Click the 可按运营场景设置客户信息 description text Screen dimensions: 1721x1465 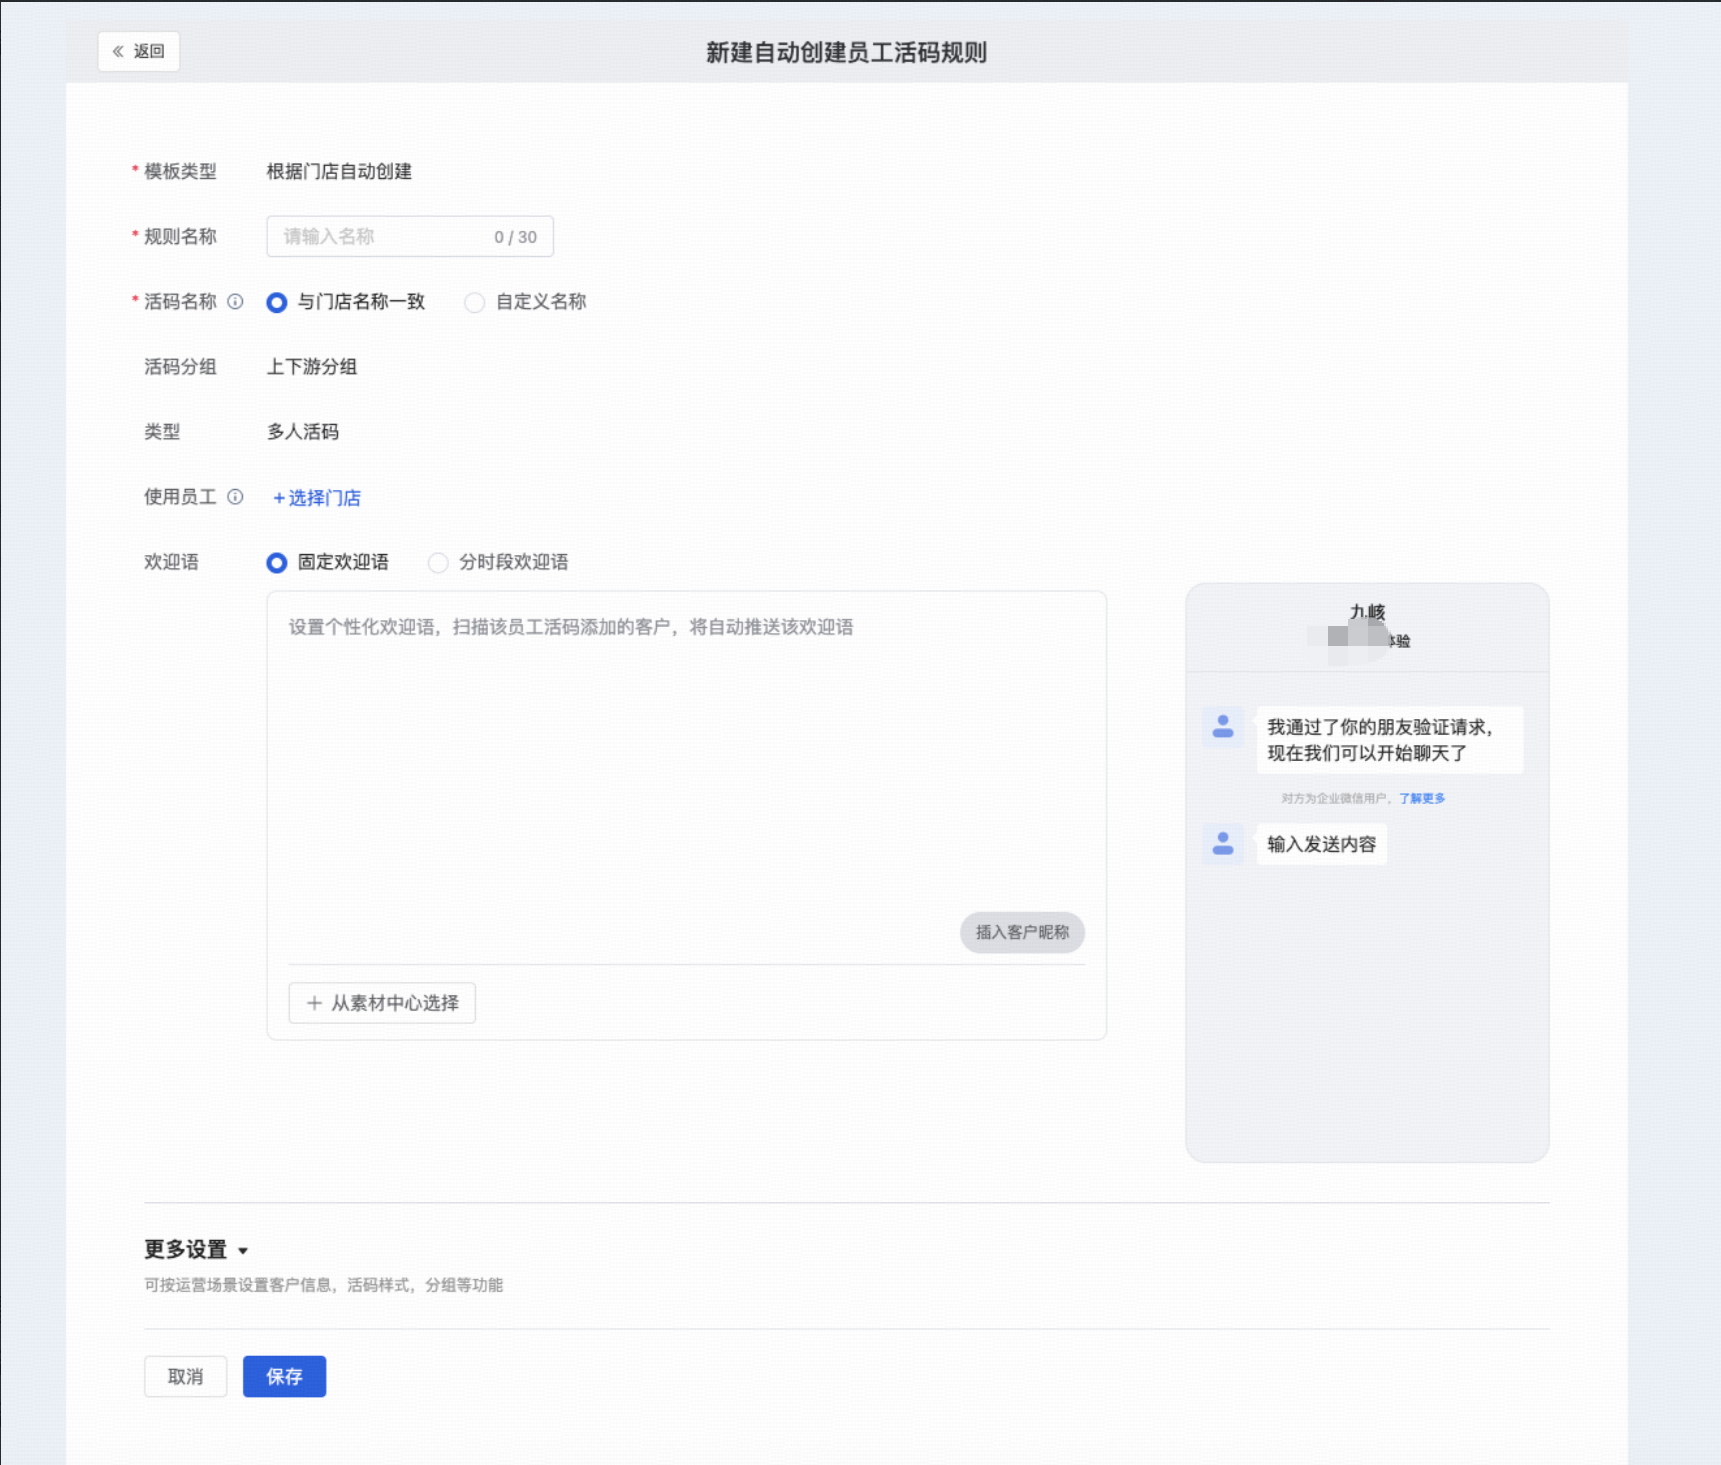point(323,1285)
